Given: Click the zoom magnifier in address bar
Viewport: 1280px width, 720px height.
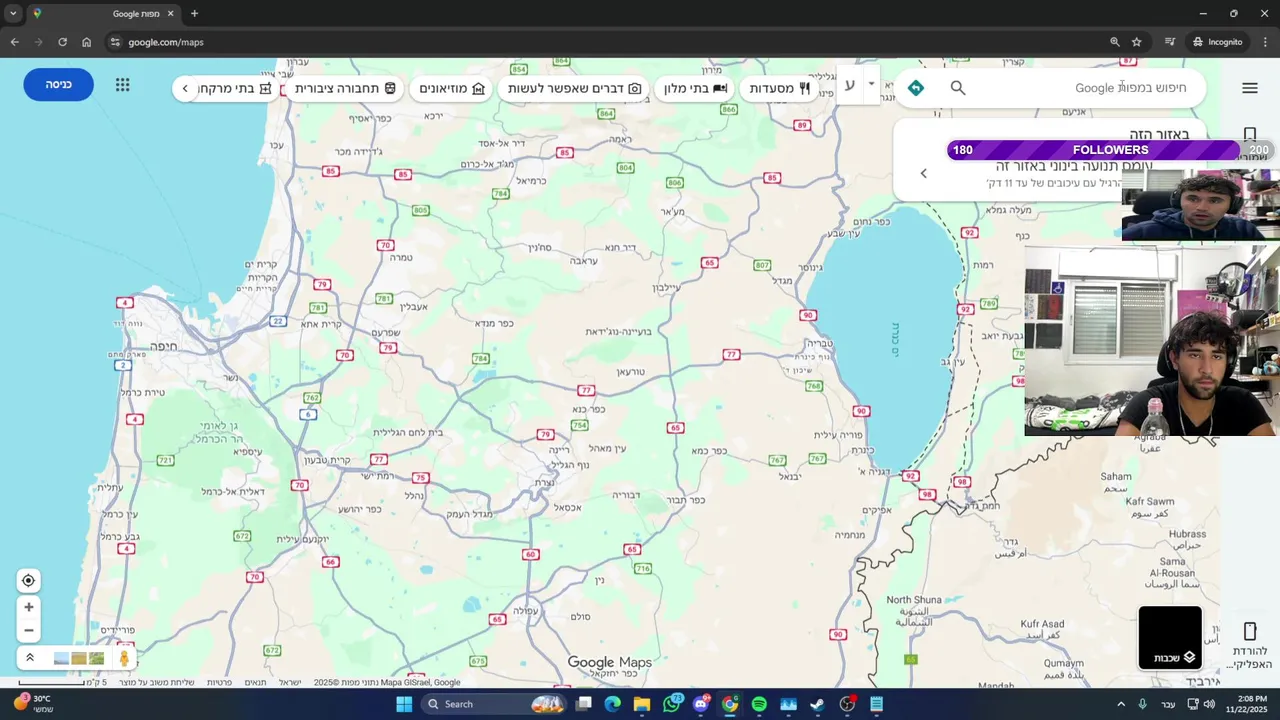Looking at the screenshot, I should 1114,42.
